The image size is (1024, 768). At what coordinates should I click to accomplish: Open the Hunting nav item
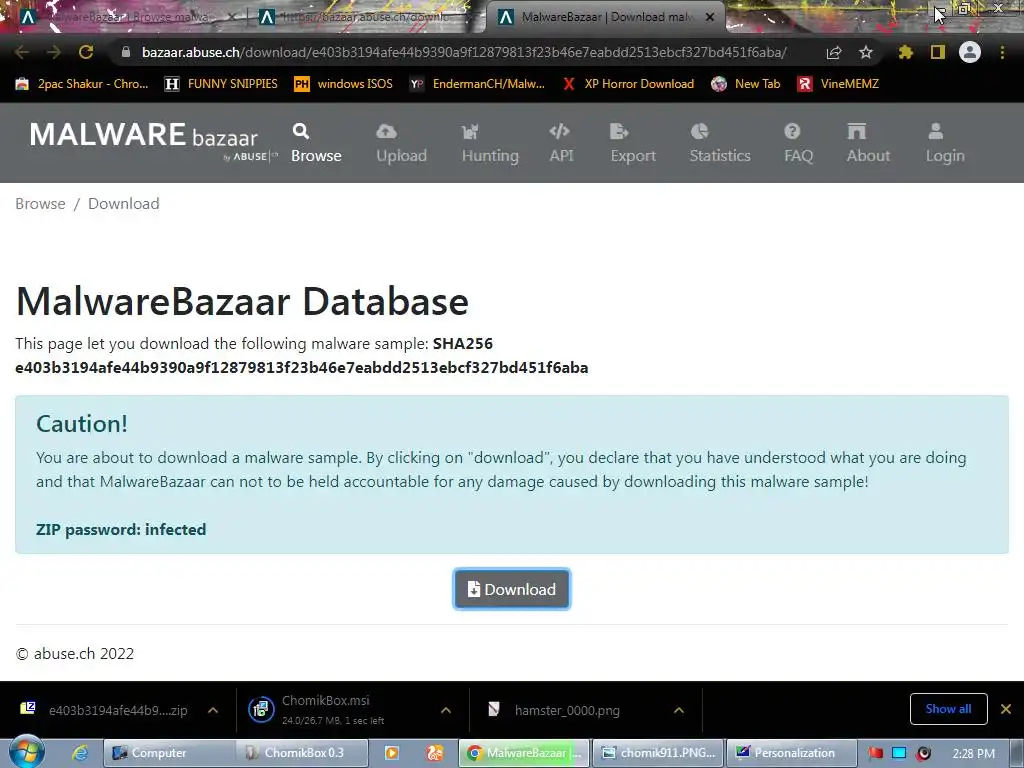(x=490, y=142)
